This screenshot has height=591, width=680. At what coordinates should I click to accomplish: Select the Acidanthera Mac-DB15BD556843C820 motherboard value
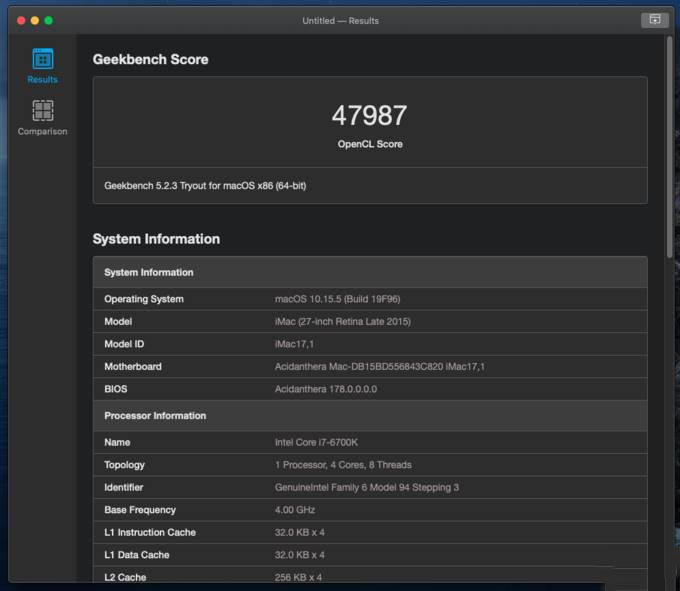(x=379, y=367)
